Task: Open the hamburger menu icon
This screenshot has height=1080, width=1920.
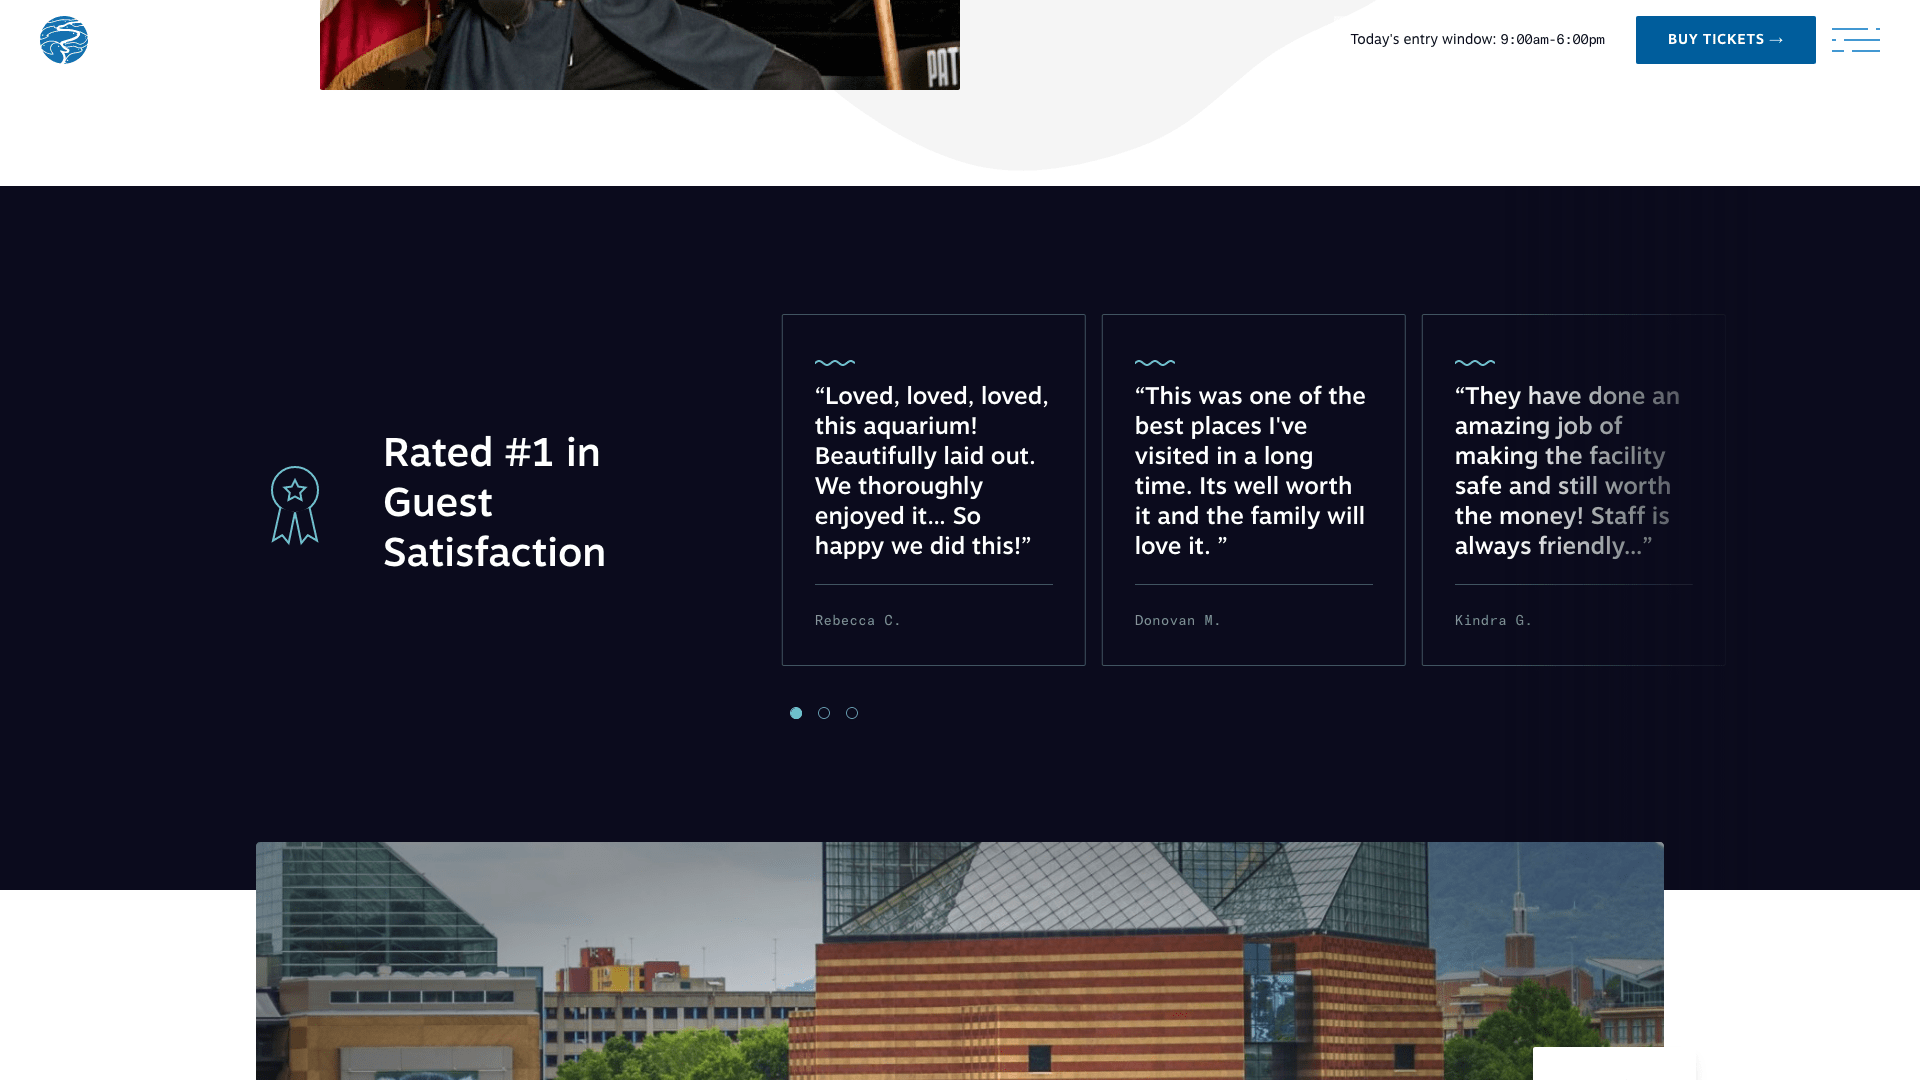Action: pos(1855,40)
